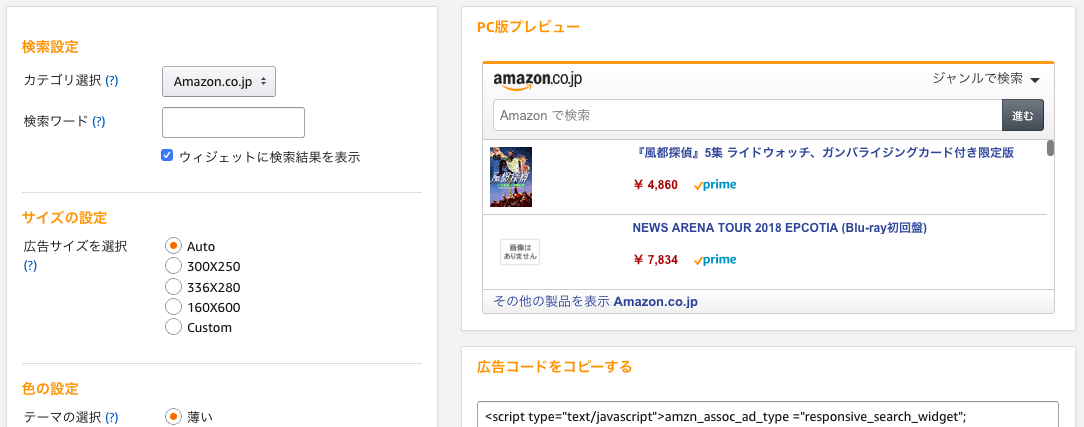The image size is (1084, 427).
Task: Click the help (?) icon under 広告サイズを選択
Action: point(30,265)
